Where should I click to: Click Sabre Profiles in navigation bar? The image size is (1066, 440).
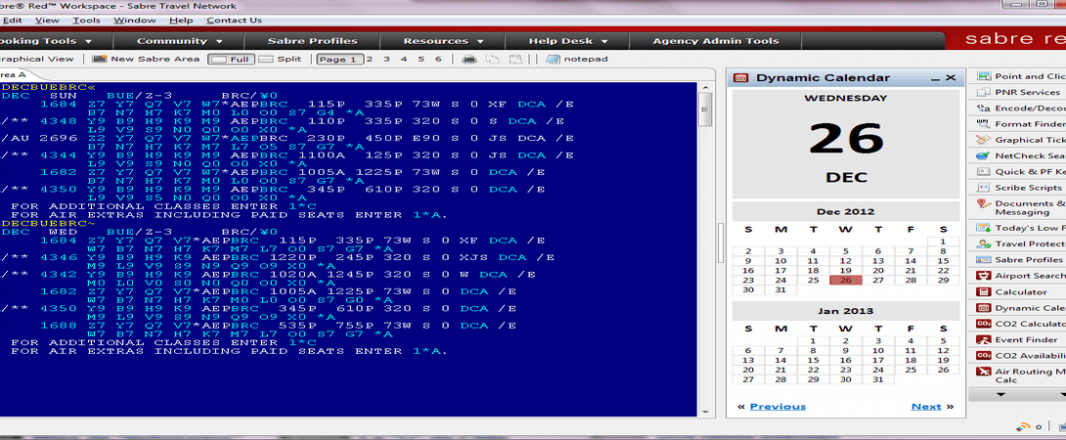313,41
